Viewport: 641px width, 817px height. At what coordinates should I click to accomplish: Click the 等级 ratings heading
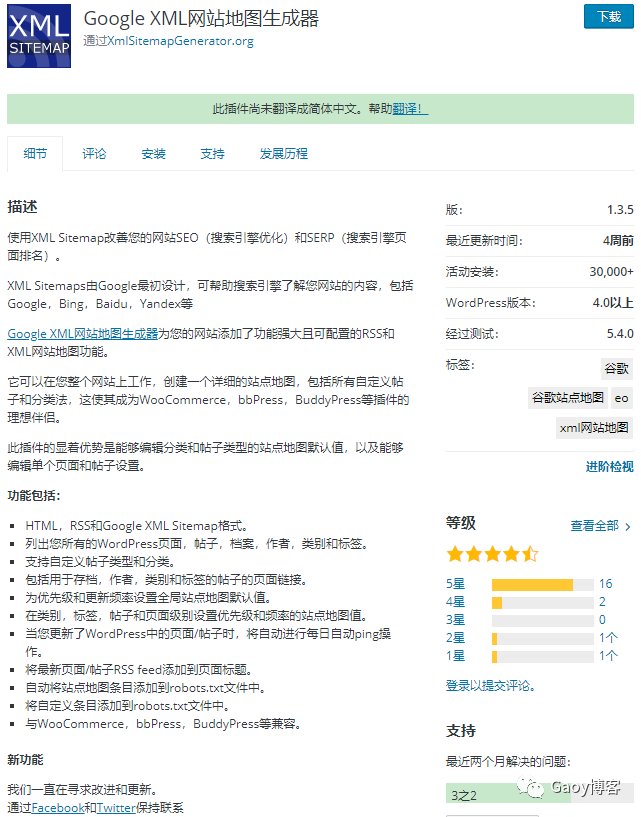click(461, 523)
